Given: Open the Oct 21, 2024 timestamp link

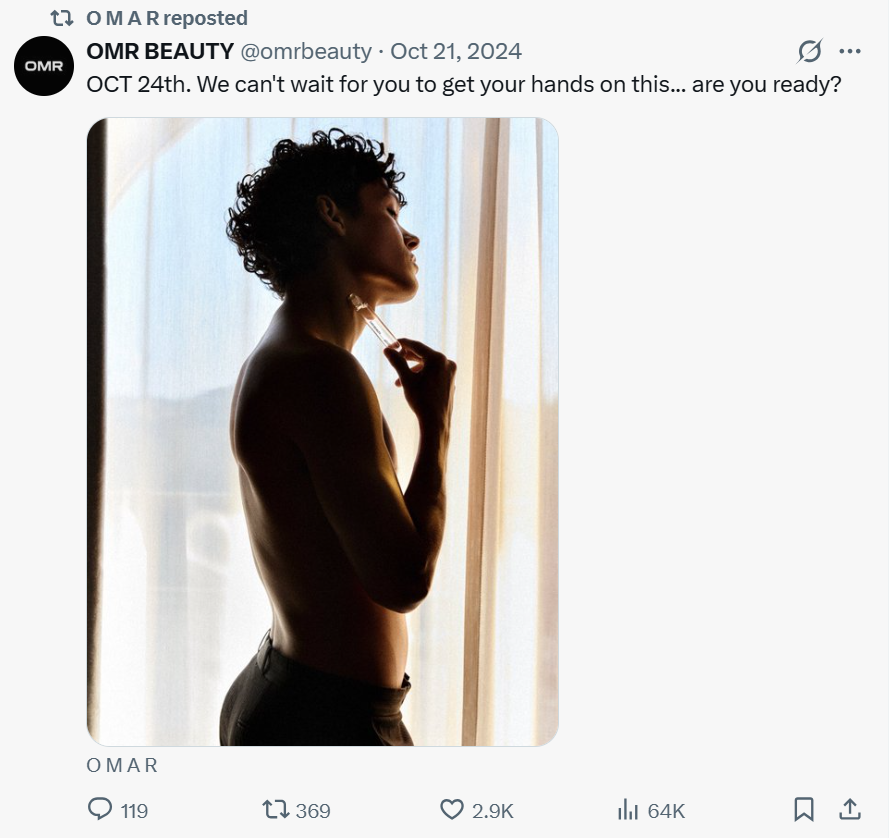Looking at the screenshot, I should 456,51.
